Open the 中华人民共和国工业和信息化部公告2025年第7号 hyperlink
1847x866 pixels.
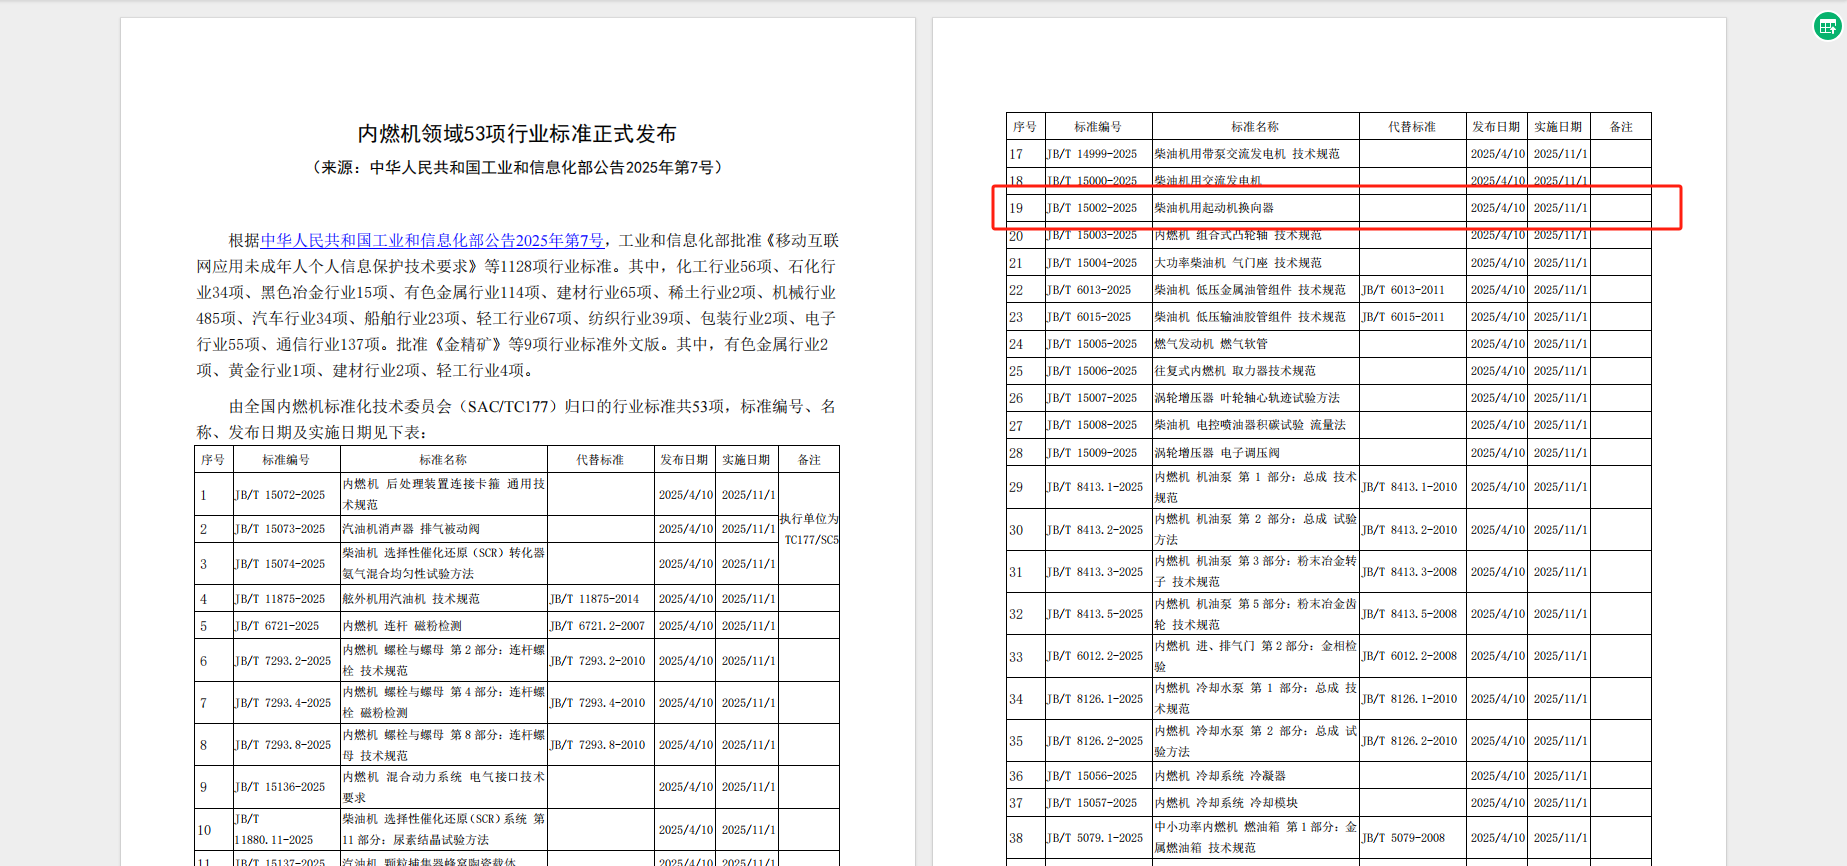[x=432, y=241]
